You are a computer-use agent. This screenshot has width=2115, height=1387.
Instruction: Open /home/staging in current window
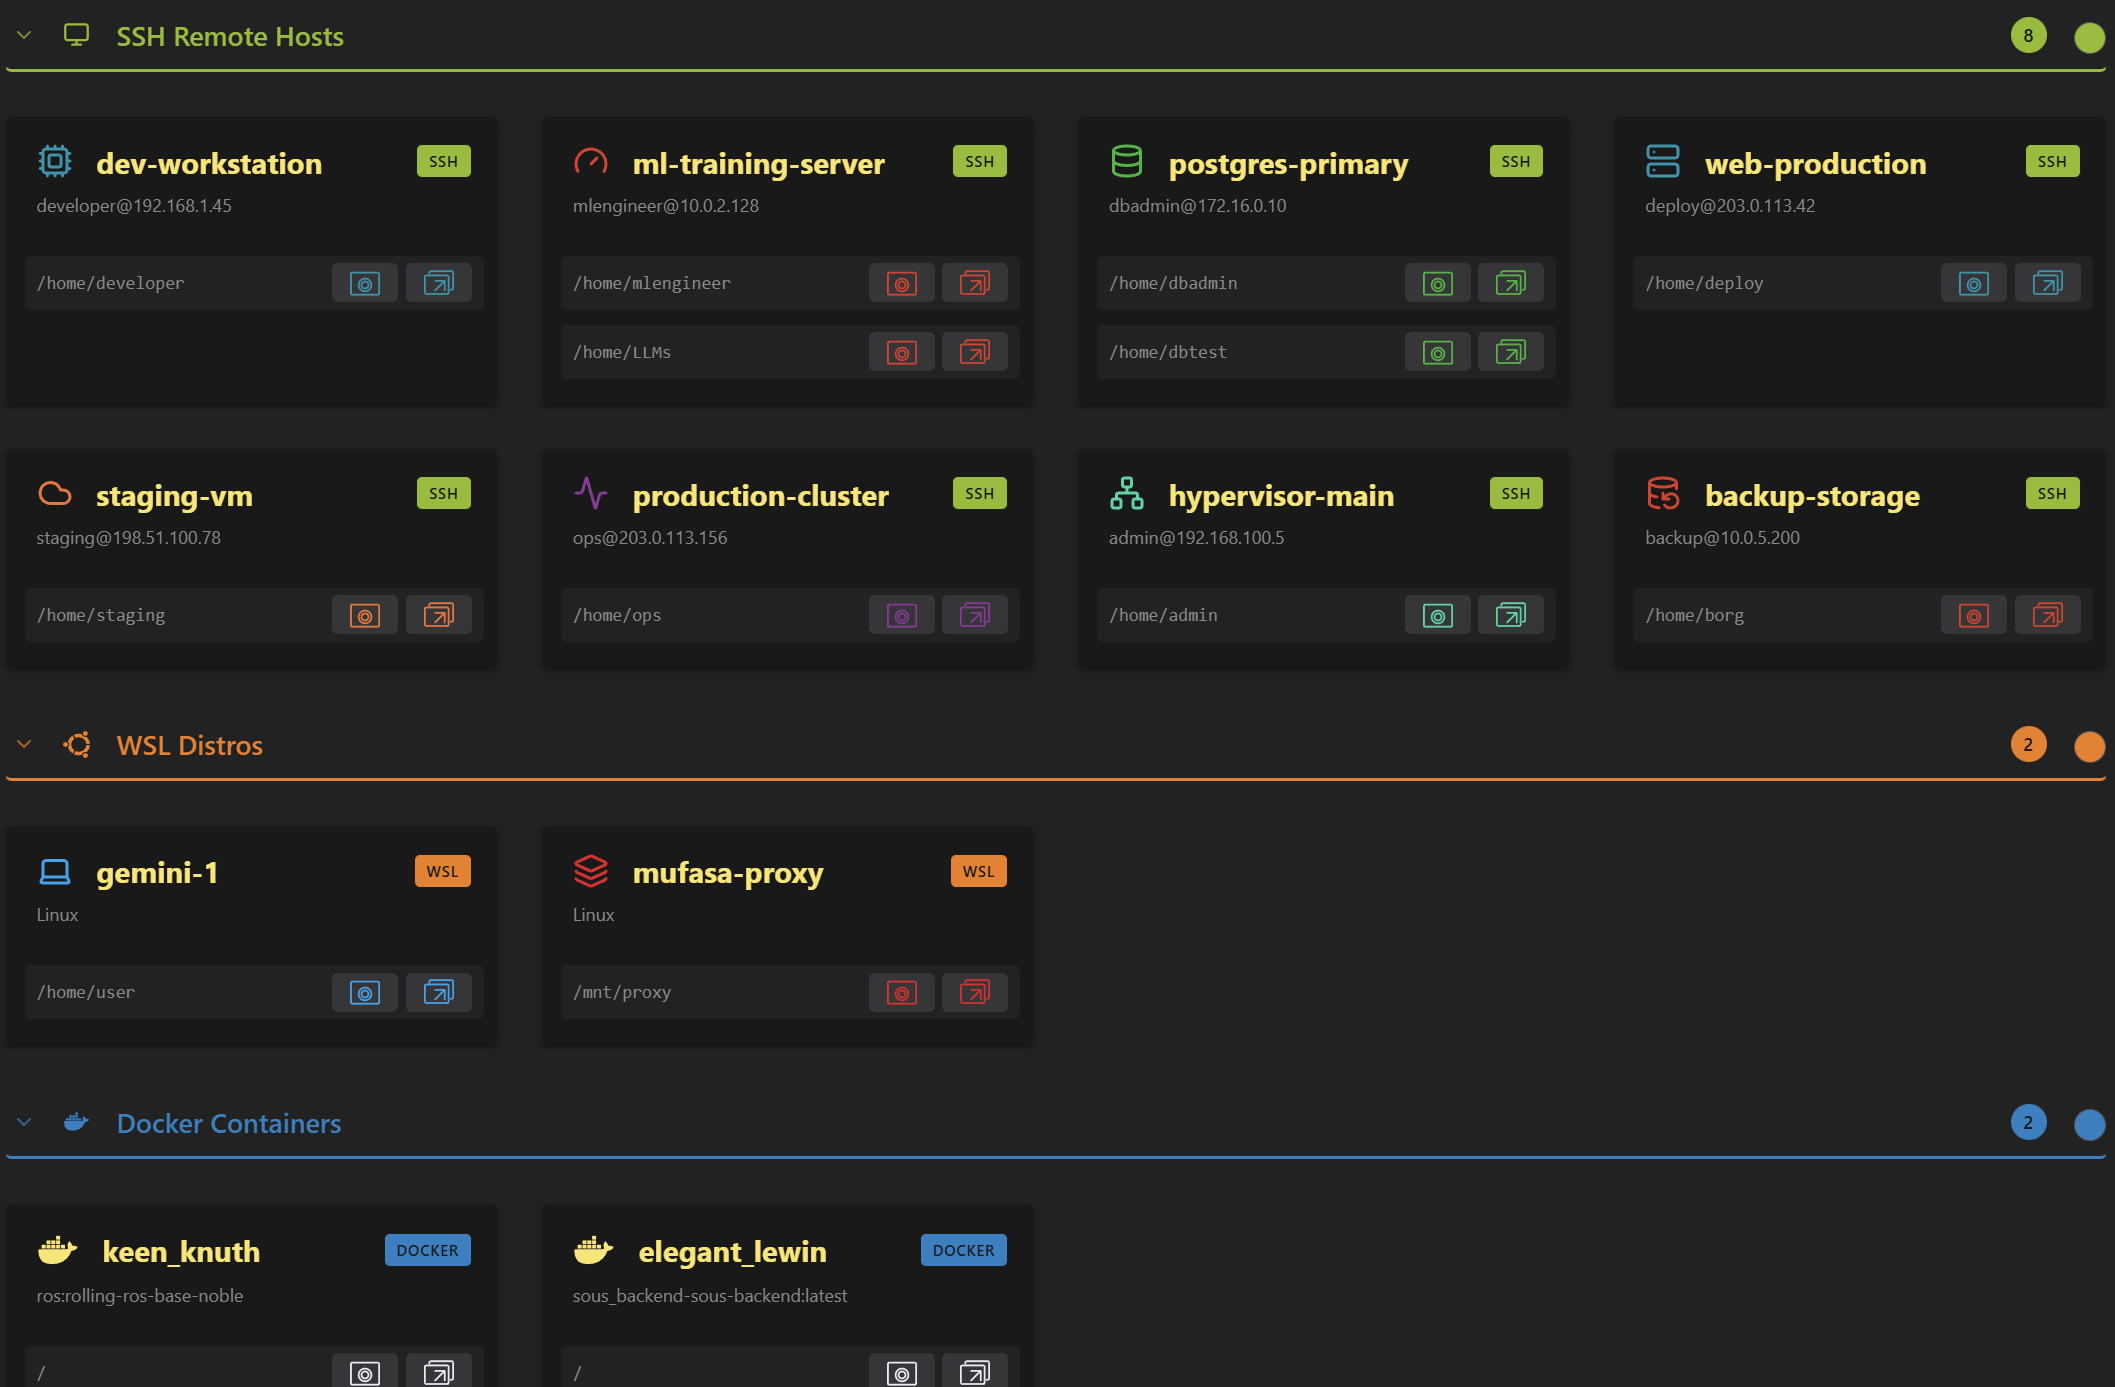click(365, 615)
